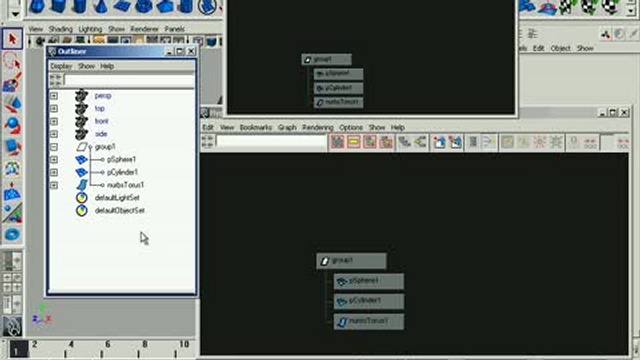This screenshot has width=640, height=360.
Task: Click pSphere1 node in lower Hypergraph
Action: pos(369,281)
